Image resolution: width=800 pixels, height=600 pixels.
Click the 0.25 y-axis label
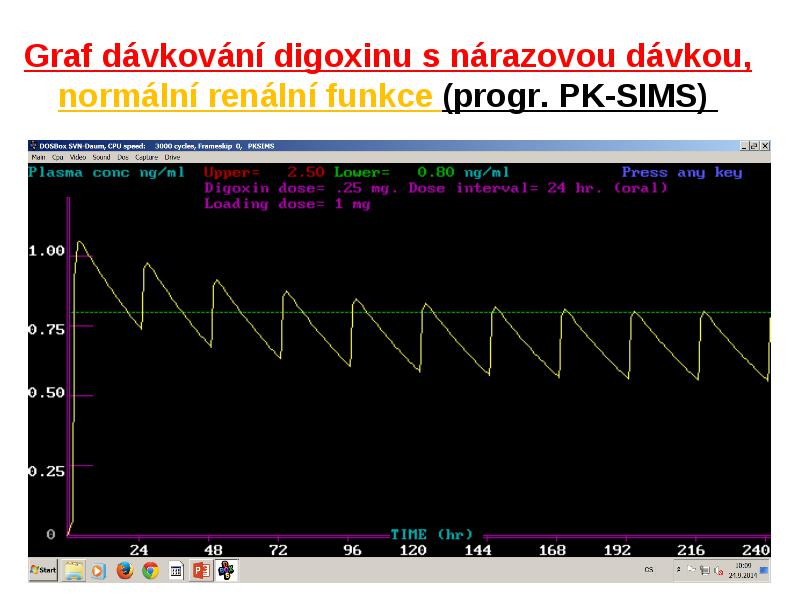[x=46, y=471]
